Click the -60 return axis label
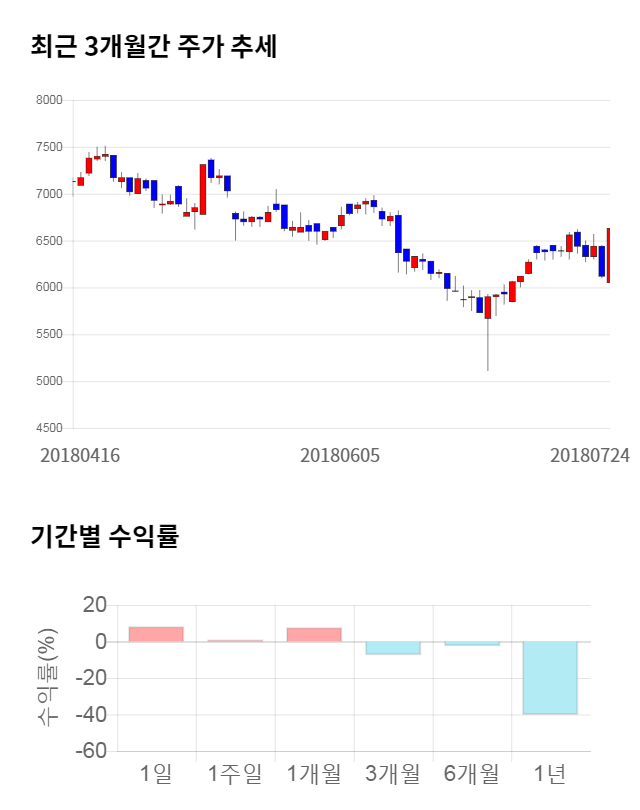The width and height of the screenshot is (640, 810). coord(91,751)
